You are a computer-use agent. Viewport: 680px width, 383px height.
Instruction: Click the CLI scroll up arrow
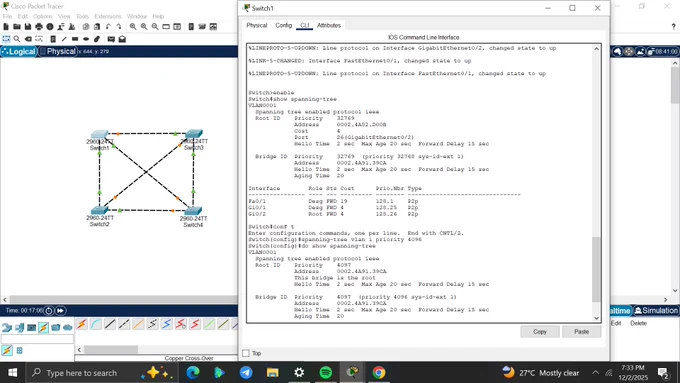tap(596, 49)
